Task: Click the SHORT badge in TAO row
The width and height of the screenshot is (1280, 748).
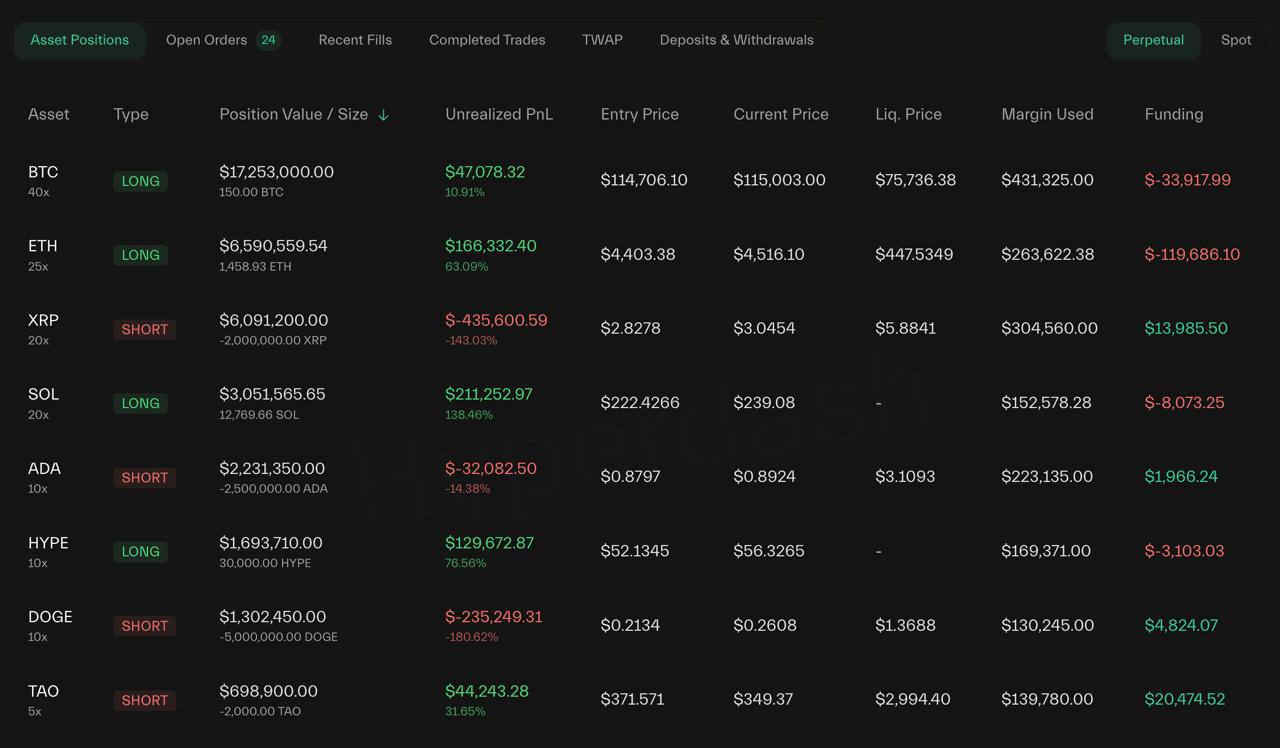Action: [x=144, y=700]
